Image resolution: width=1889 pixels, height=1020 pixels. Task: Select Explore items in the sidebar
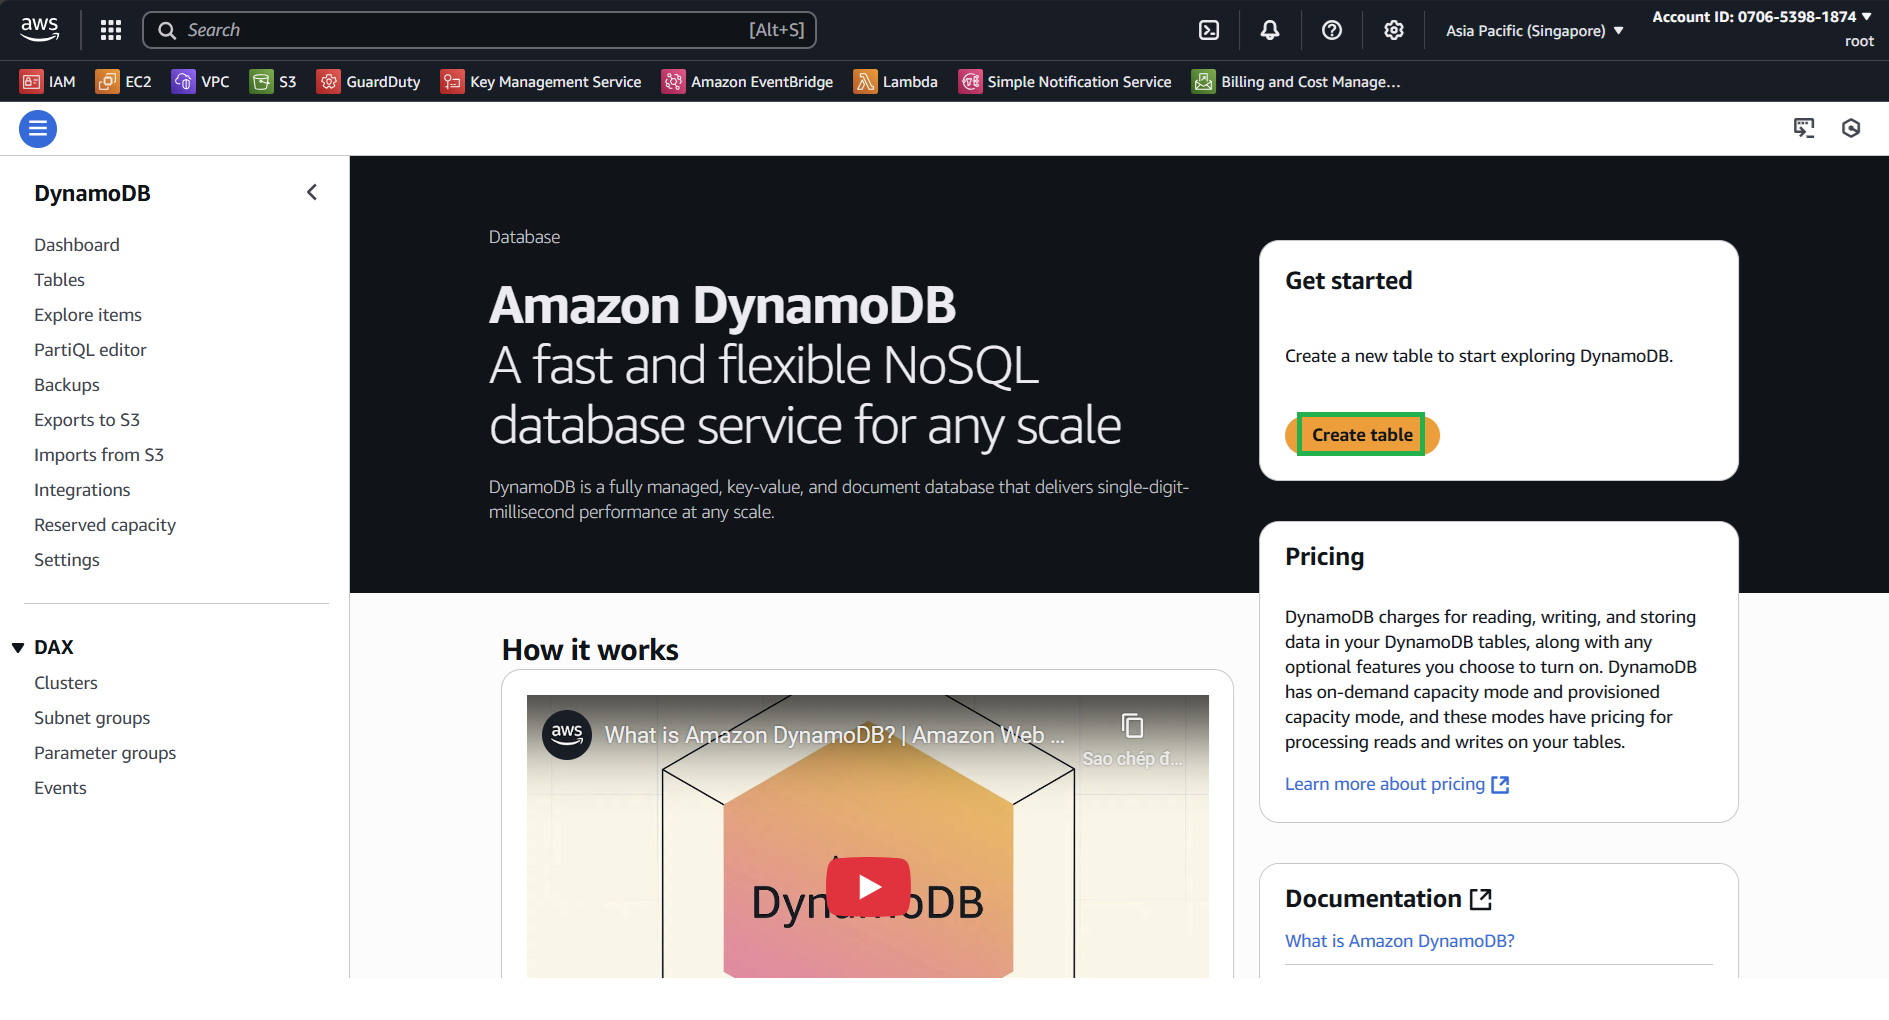(88, 315)
